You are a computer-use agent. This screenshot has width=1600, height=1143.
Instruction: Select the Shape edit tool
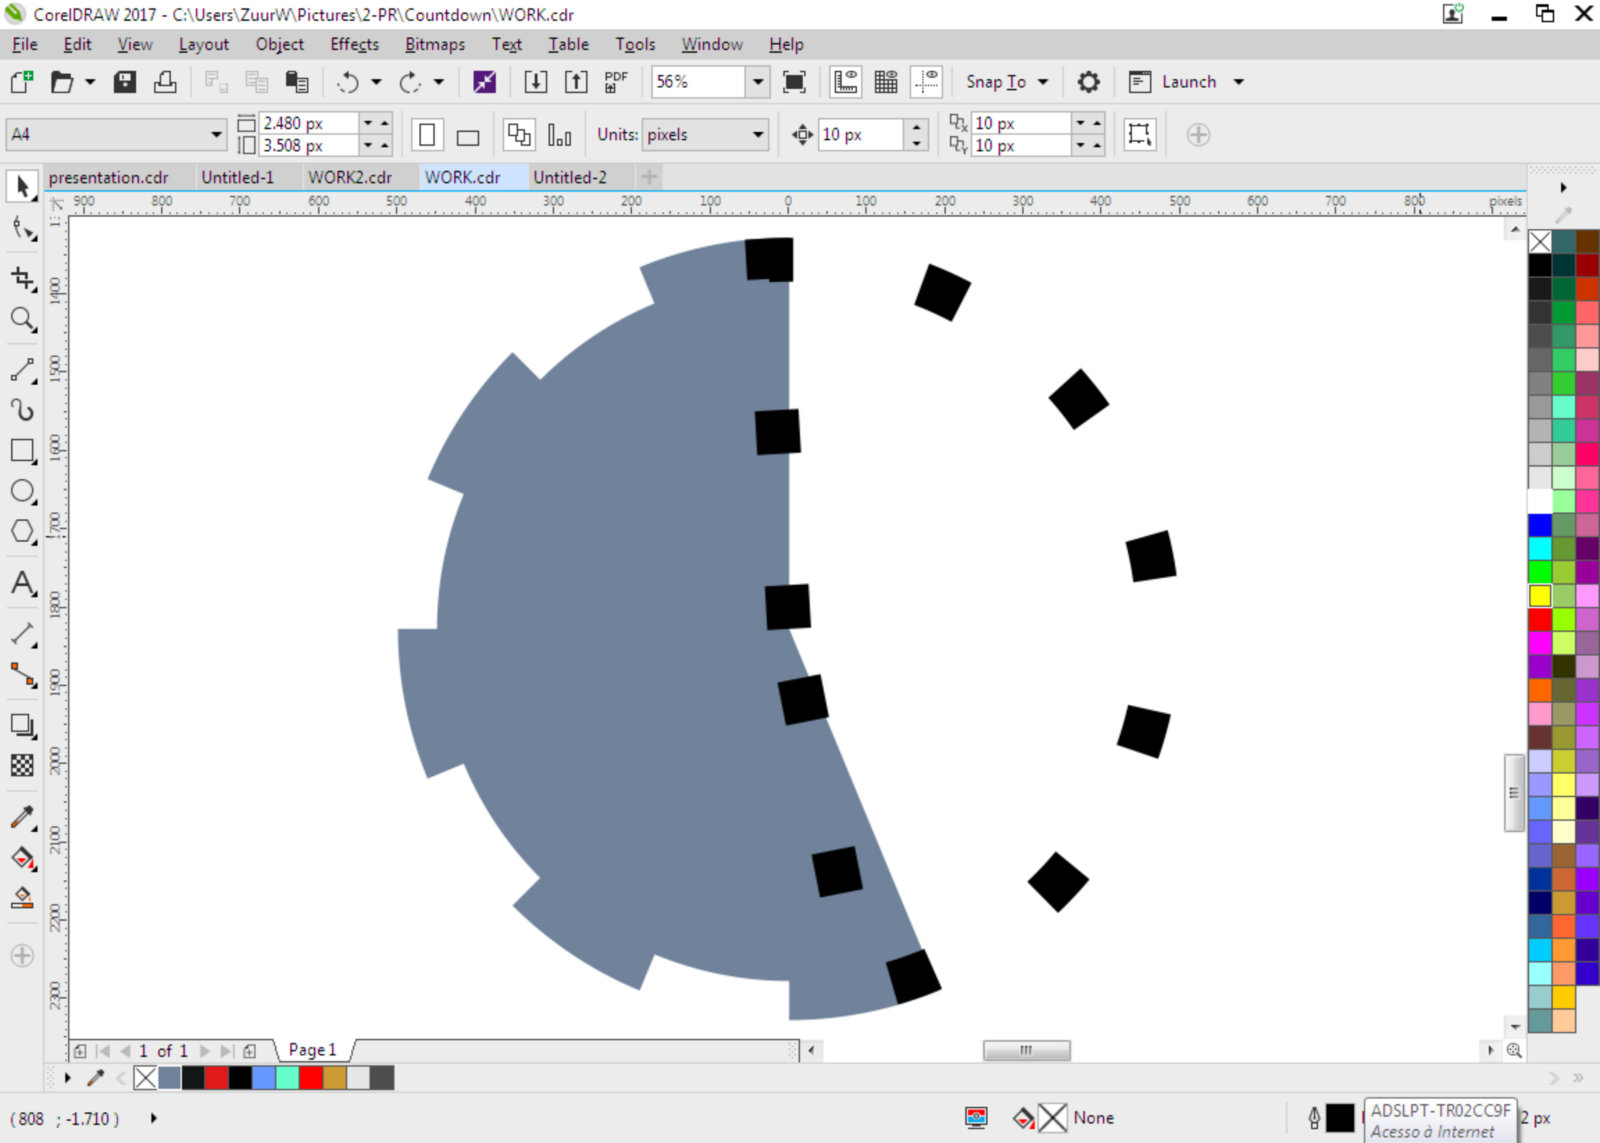tap(22, 230)
